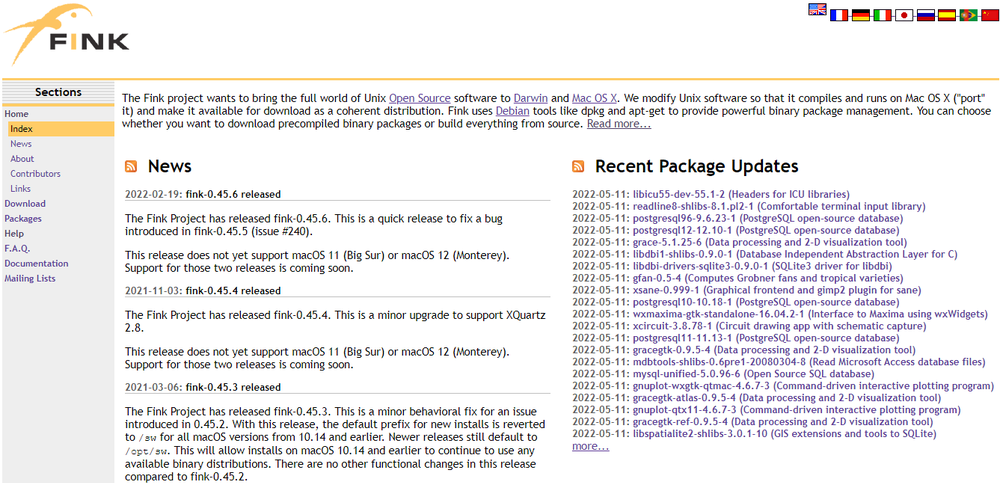Follow the Mac OS X link

[594, 98]
